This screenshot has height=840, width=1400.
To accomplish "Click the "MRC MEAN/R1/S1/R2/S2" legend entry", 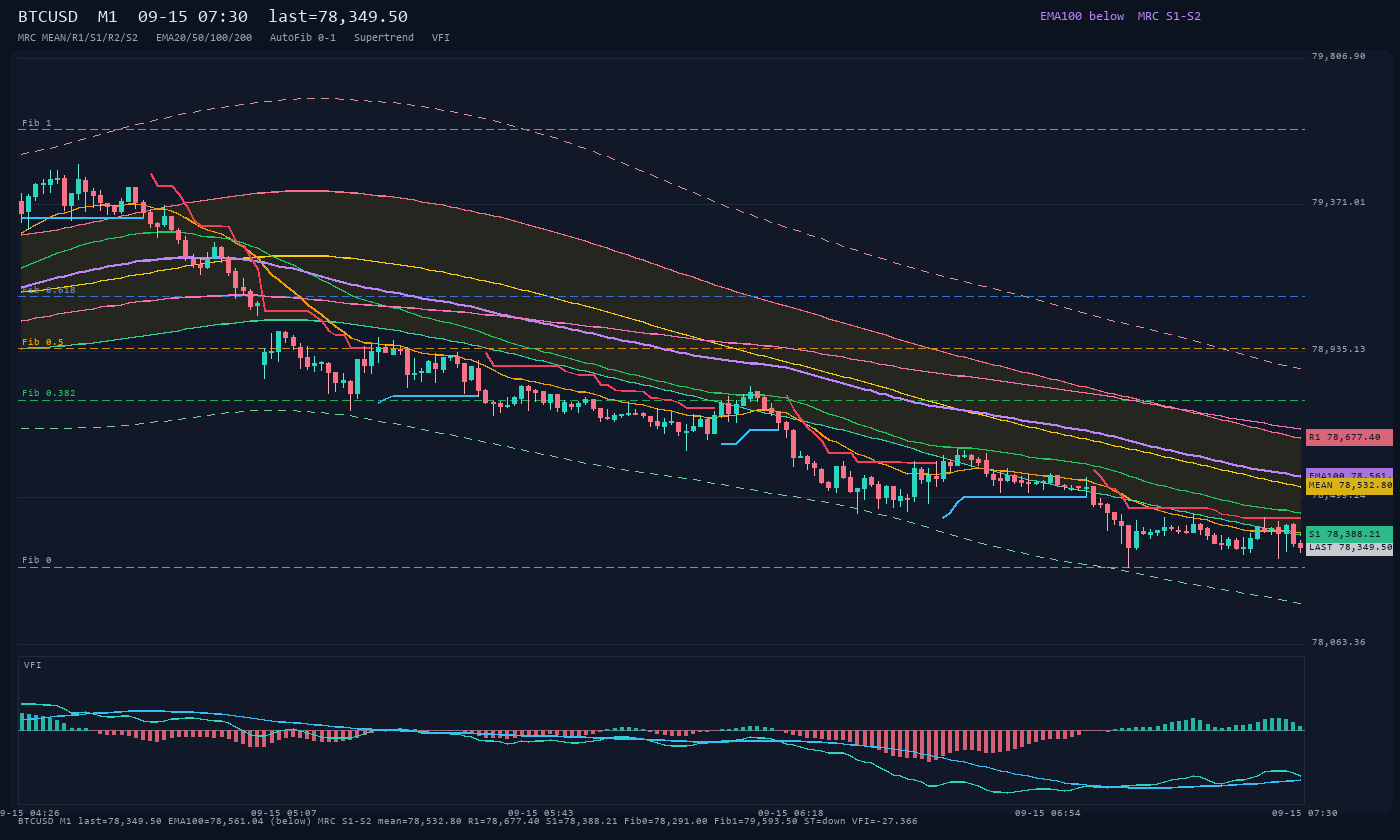I will pyautogui.click(x=78, y=38).
